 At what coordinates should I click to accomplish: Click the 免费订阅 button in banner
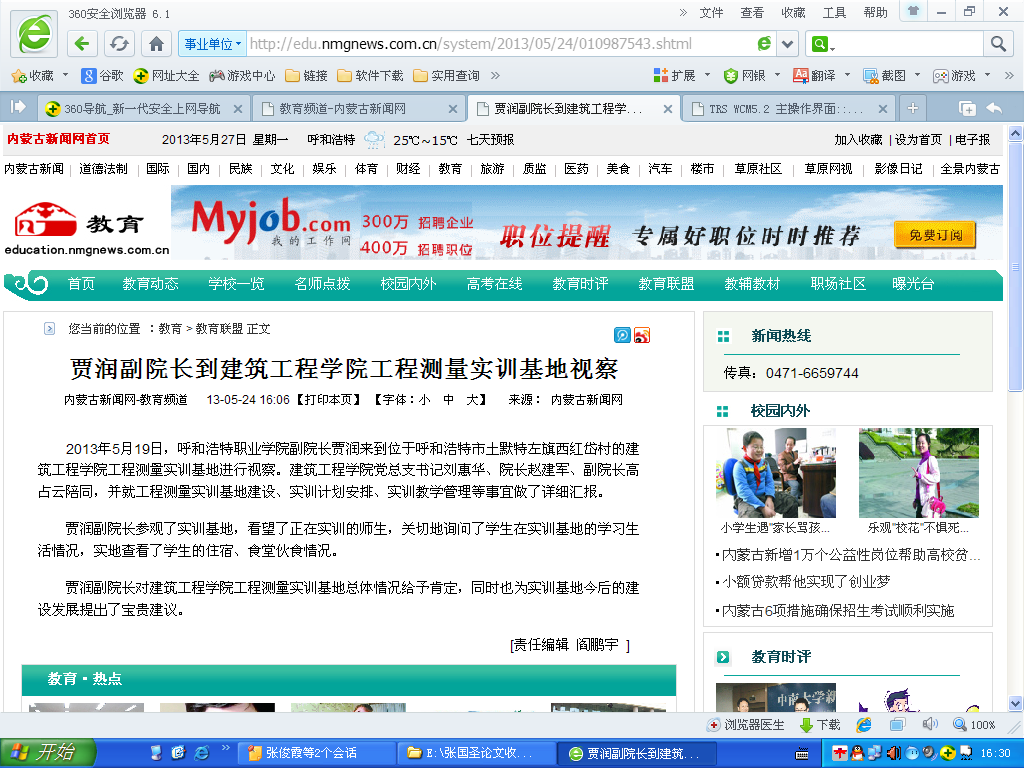pos(935,236)
